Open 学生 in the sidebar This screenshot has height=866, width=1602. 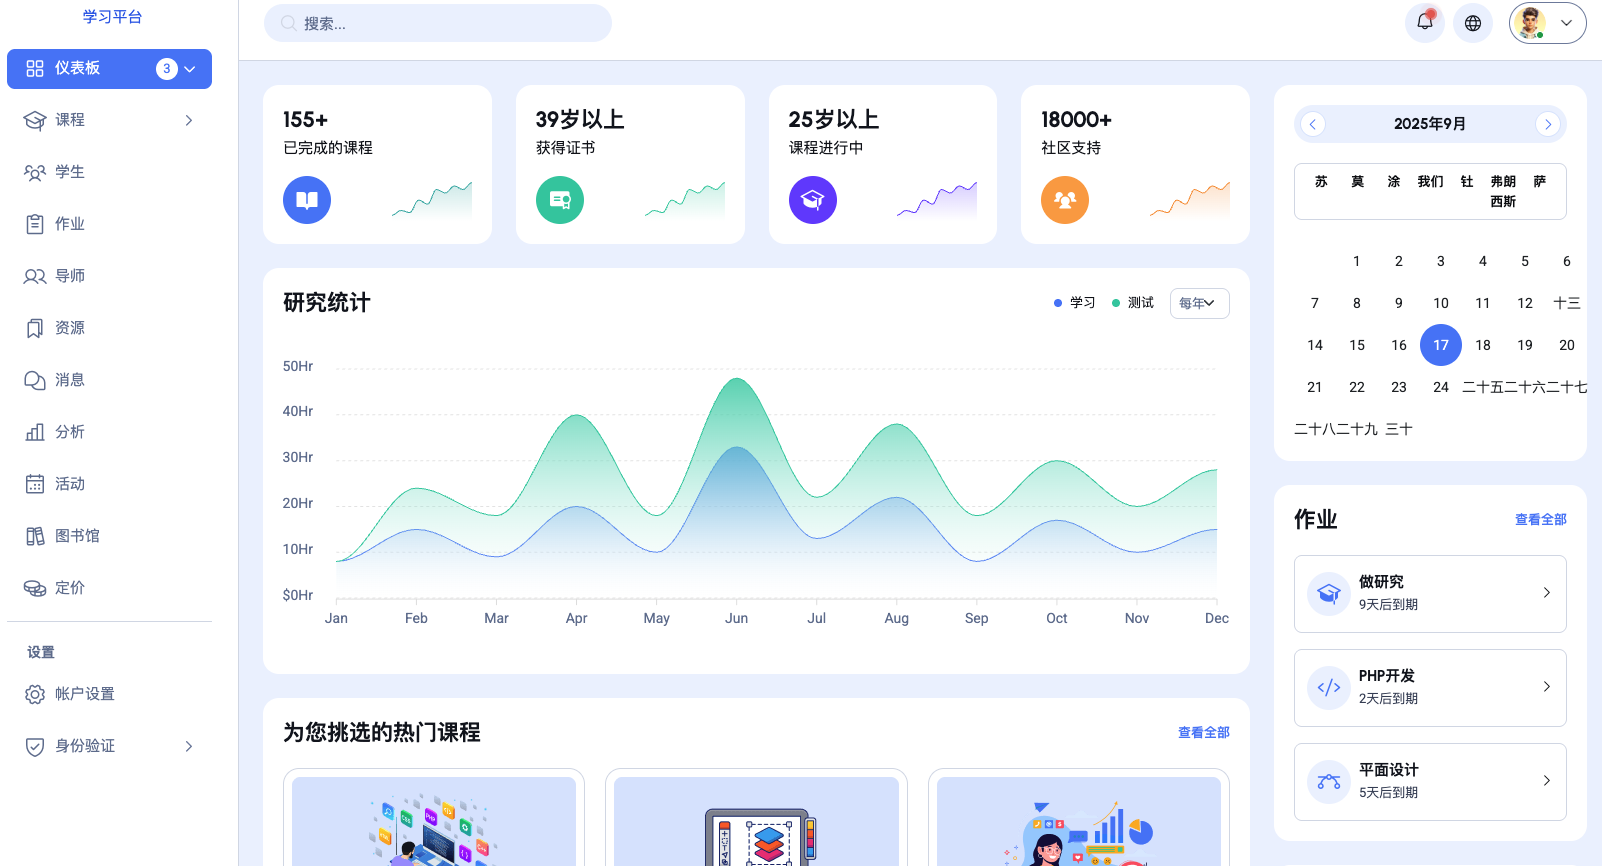[70, 172]
